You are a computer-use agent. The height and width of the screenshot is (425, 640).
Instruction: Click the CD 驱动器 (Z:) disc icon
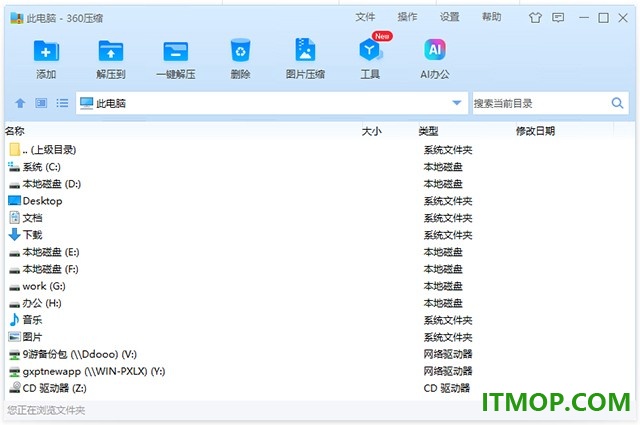point(15,387)
